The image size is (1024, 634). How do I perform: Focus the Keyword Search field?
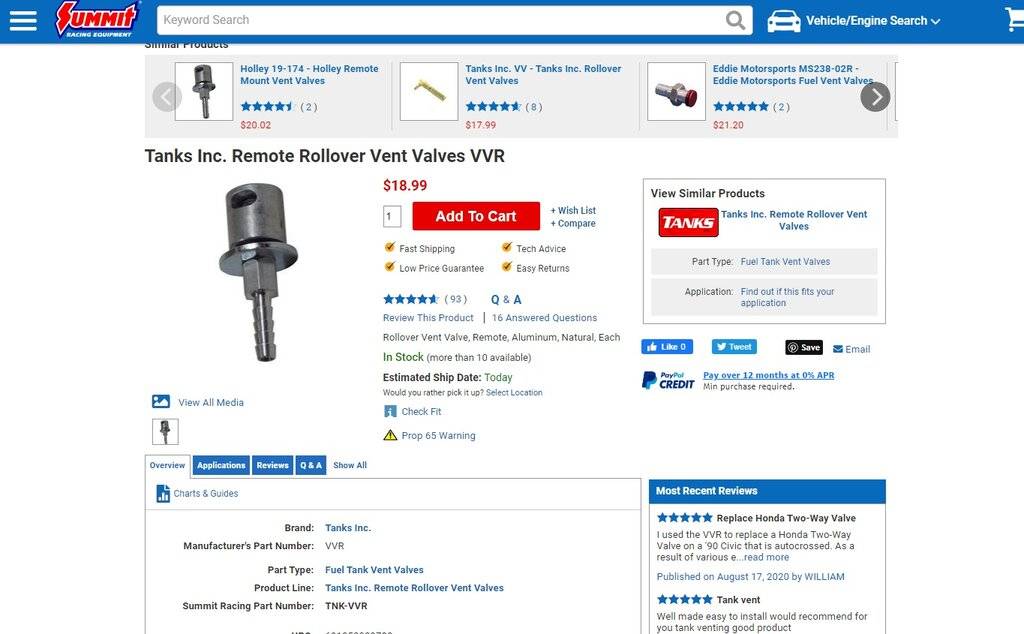440,20
